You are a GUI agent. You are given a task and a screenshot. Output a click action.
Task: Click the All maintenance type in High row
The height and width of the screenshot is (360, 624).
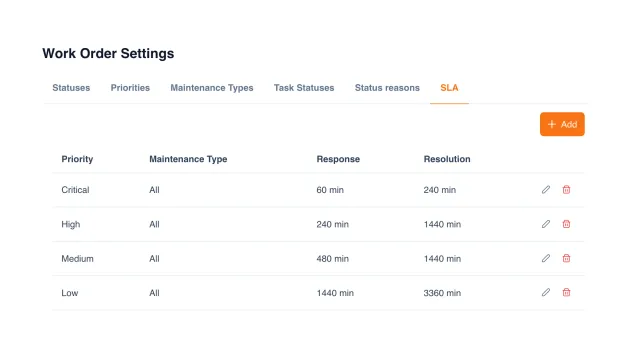pyautogui.click(x=154, y=224)
